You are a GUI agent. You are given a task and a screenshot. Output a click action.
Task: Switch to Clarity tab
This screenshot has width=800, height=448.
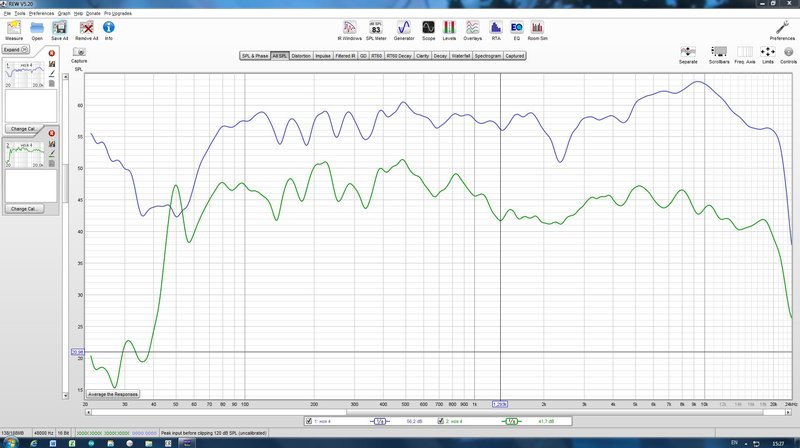tap(422, 56)
